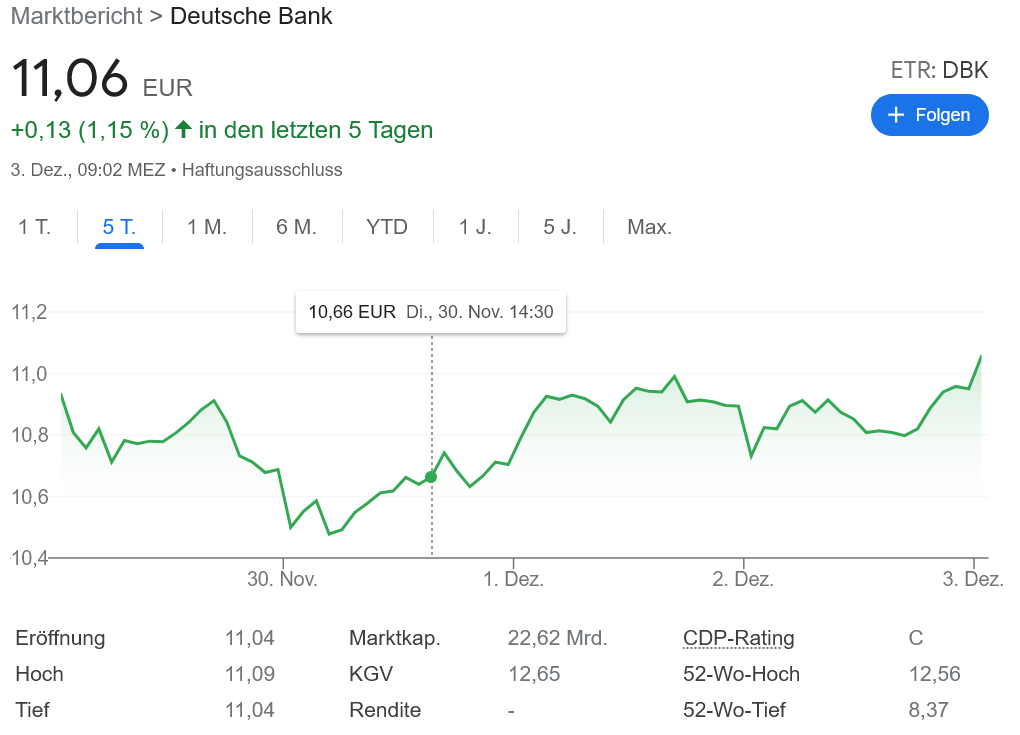Open the Max. chart history

650,227
